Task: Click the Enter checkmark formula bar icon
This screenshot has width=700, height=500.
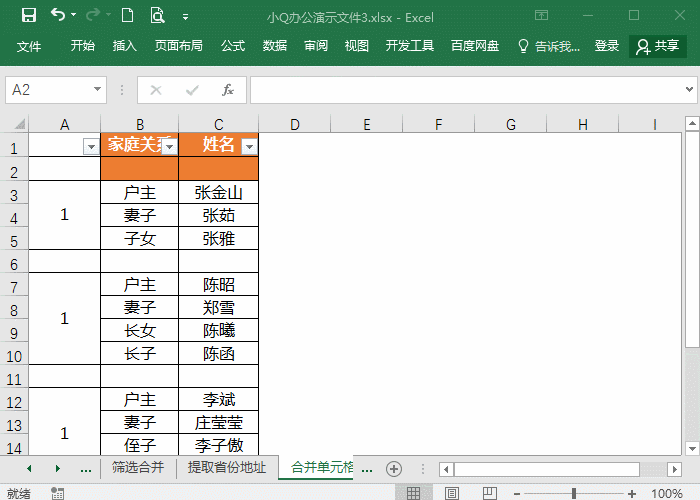Action: [x=192, y=90]
